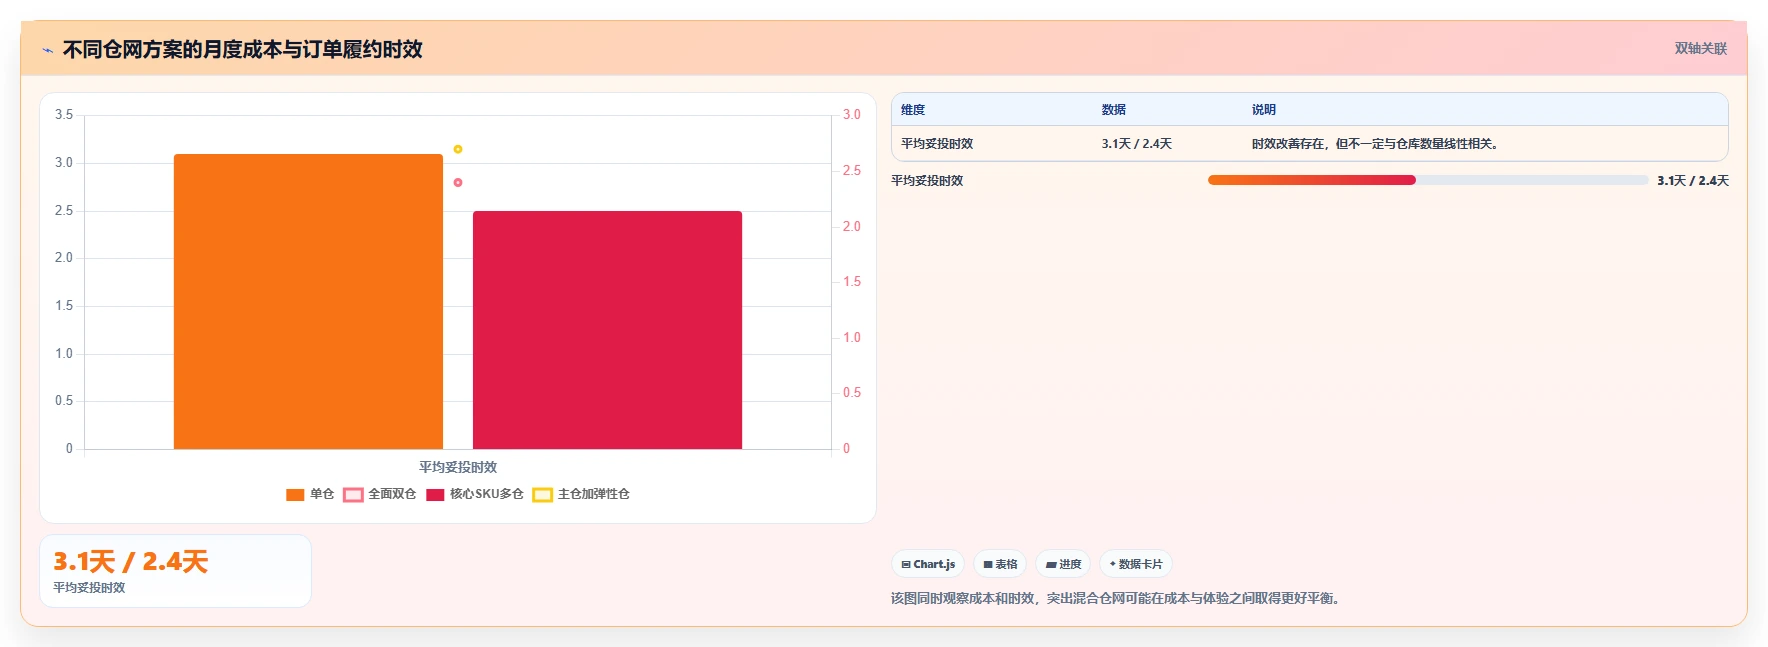Select the yellow data point on chart

click(458, 149)
